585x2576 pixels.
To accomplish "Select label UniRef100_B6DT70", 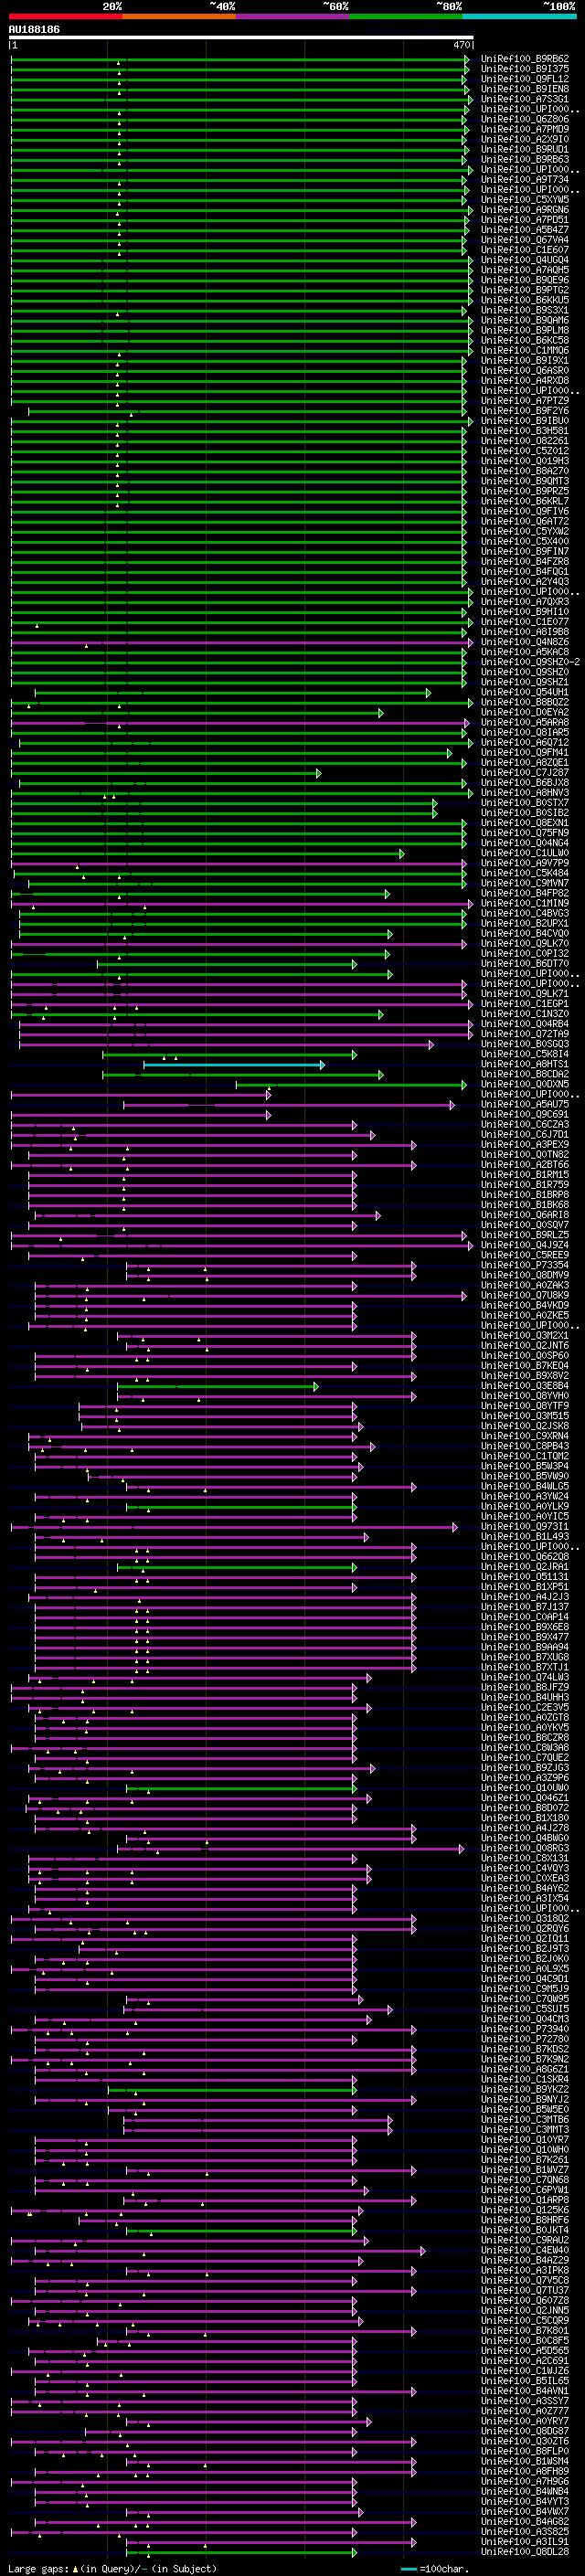I will (x=525, y=964).
